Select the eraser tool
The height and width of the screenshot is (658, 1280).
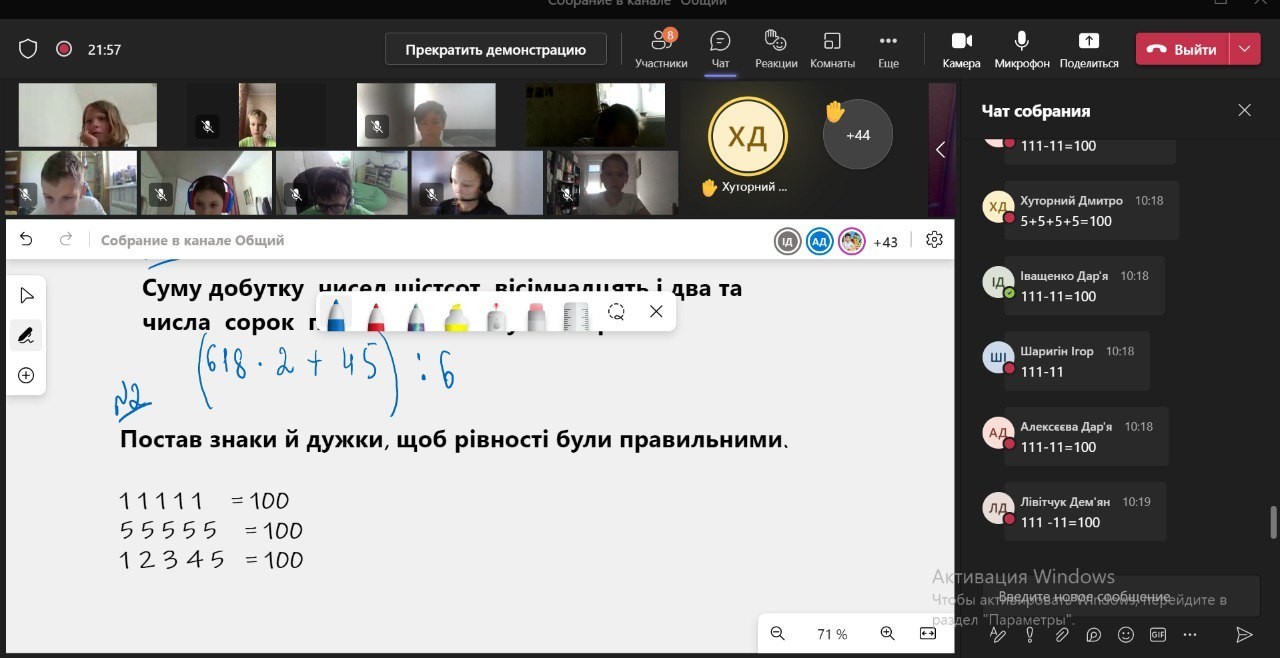[535, 316]
